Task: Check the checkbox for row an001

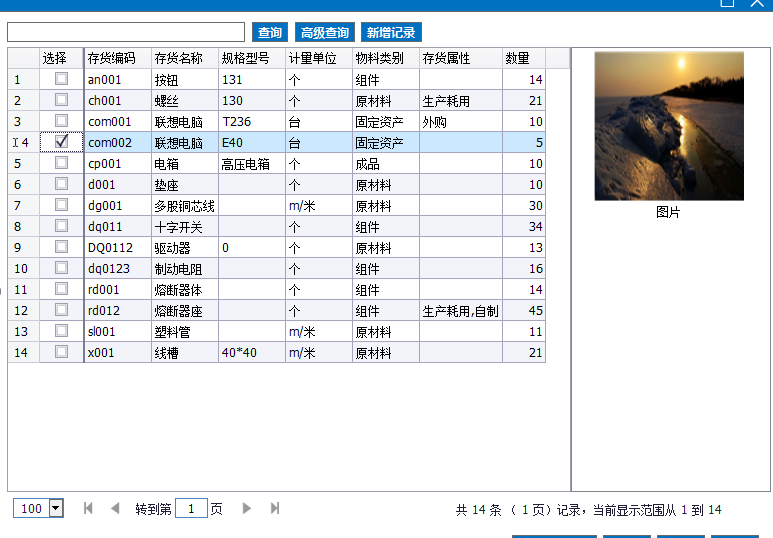Action: click(61, 79)
